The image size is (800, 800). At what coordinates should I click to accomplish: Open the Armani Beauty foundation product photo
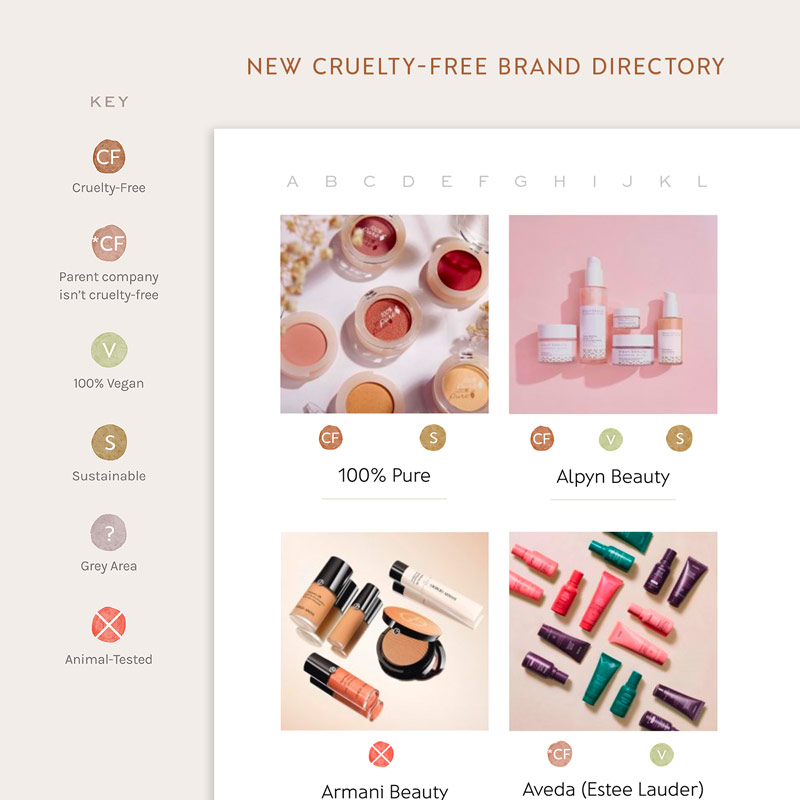click(384, 631)
